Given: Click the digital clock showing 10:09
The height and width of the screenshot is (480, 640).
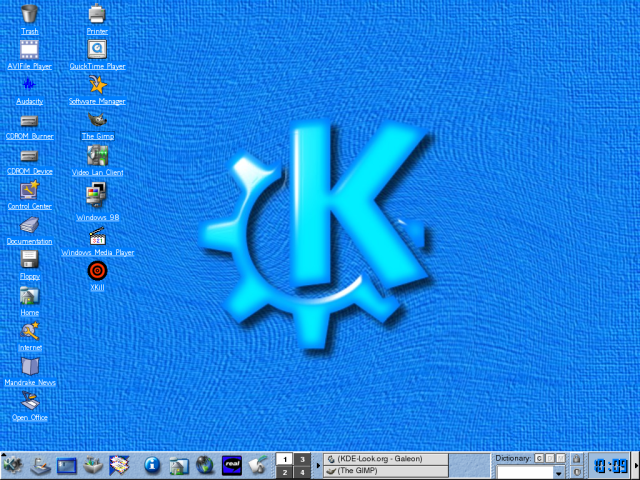Looking at the screenshot, I should 610,466.
